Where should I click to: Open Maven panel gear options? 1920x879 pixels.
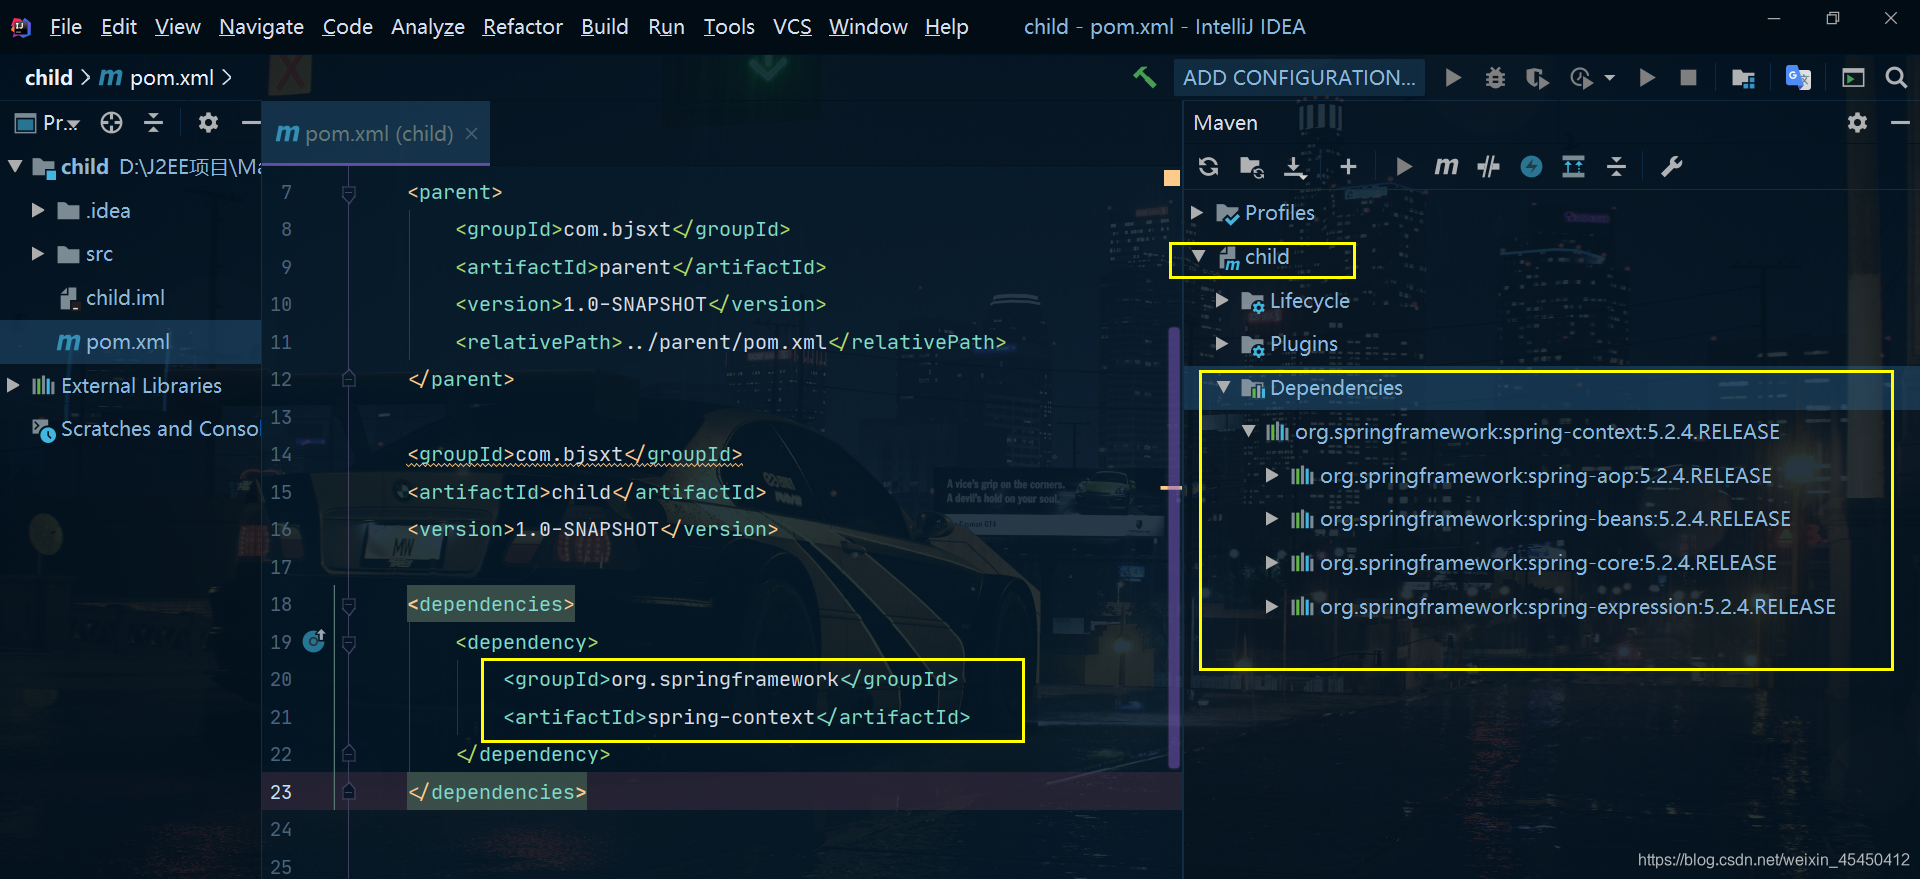pyautogui.click(x=1857, y=122)
